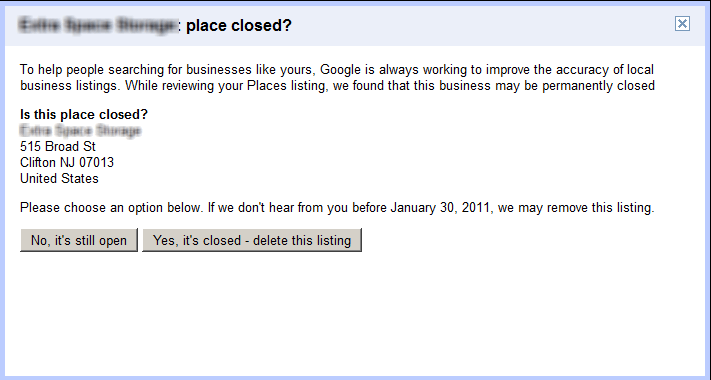Click the "permanently closed" phrase
711x380 pixels.
pyautogui.click(x=599, y=86)
